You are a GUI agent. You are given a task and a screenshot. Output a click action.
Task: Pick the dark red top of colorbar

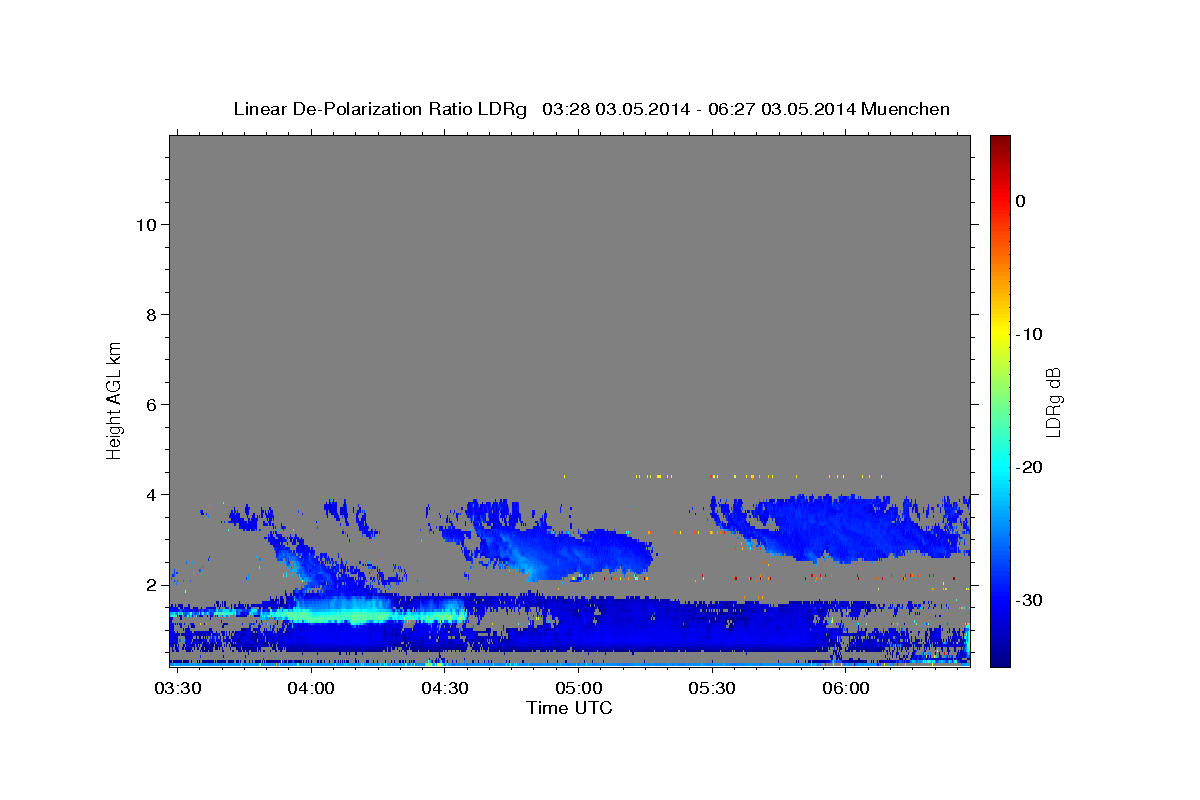[x=1000, y=143]
